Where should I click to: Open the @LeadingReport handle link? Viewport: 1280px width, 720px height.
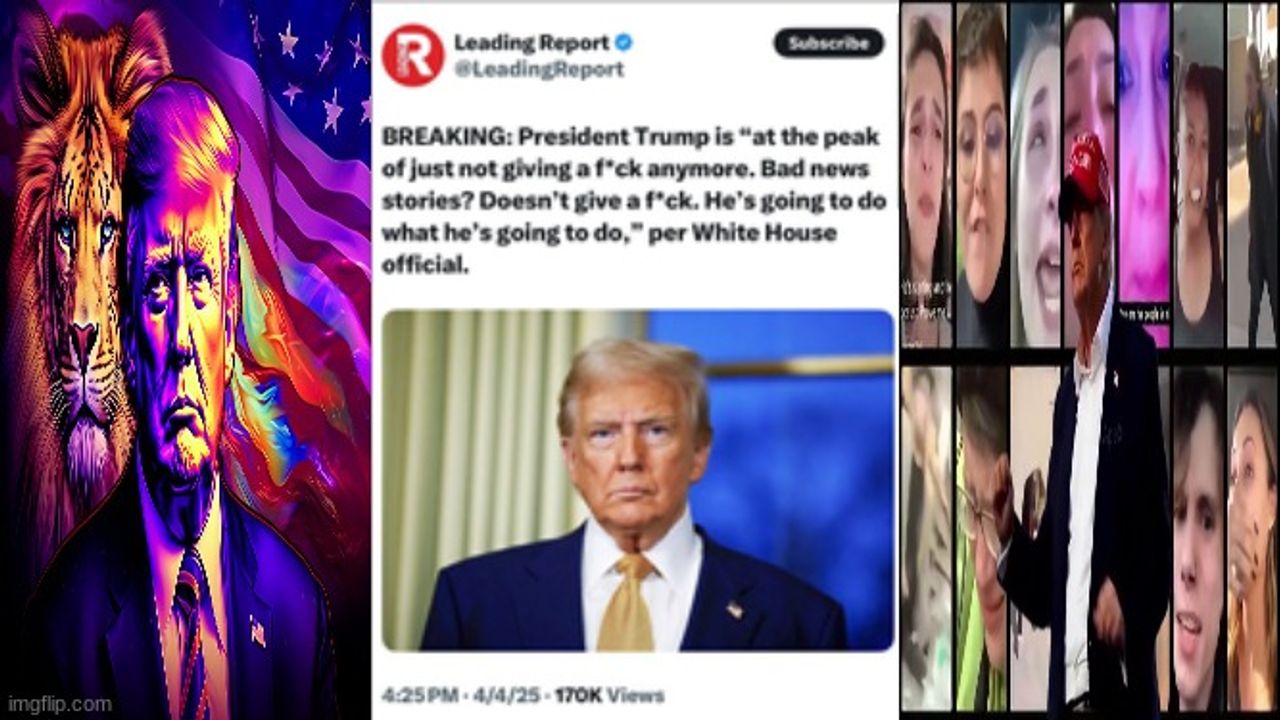click(x=539, y=69)
